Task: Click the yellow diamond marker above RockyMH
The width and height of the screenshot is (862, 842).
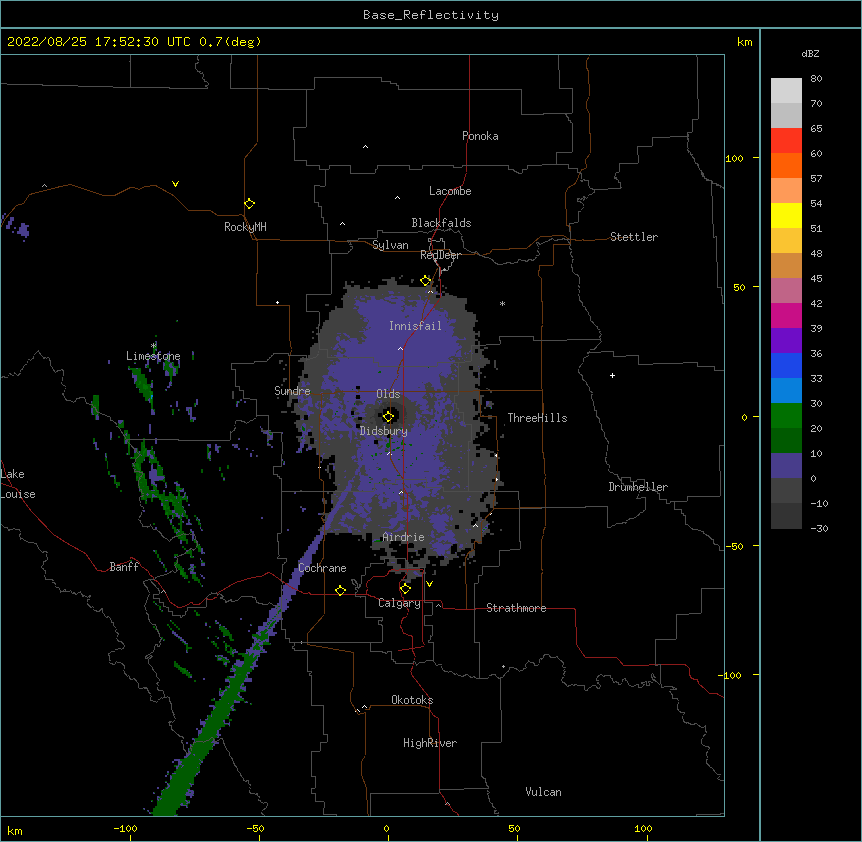Action: (x=249, y=204)
